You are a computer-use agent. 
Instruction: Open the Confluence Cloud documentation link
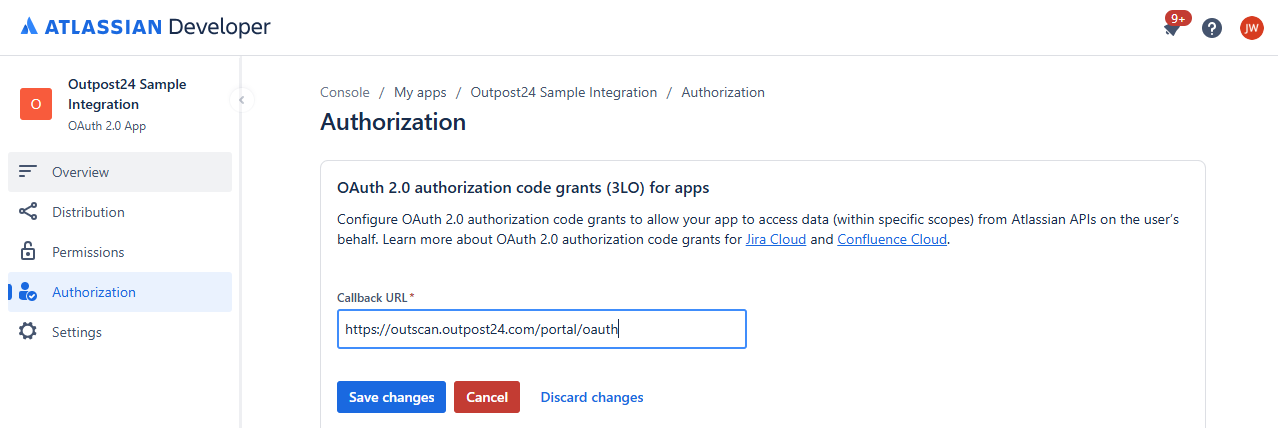[892, 240]
